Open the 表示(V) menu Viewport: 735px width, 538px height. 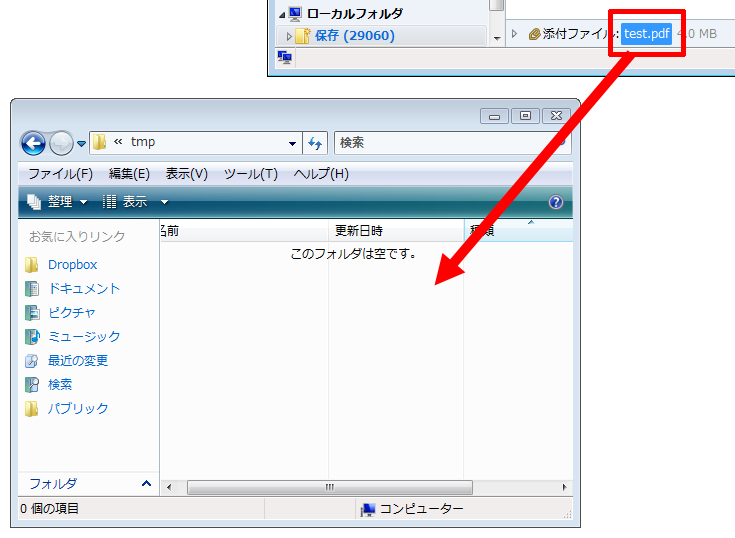tap(186, 174)
